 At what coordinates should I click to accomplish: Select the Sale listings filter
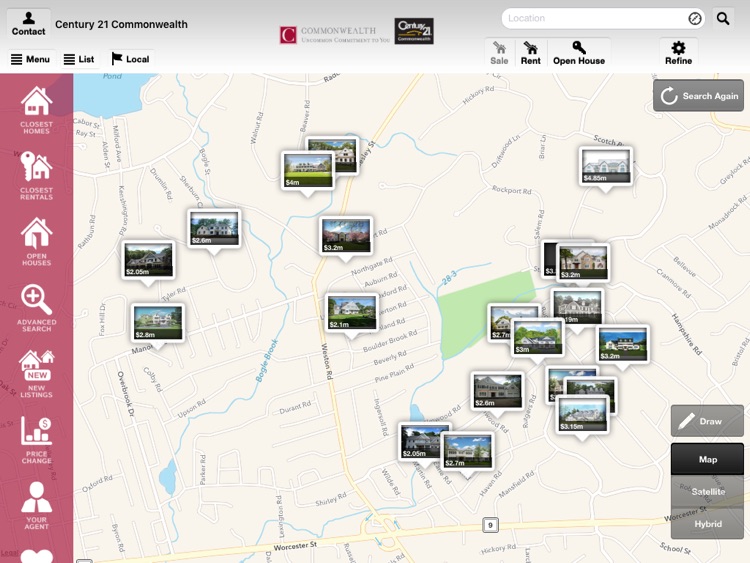(x=499, y=53)
